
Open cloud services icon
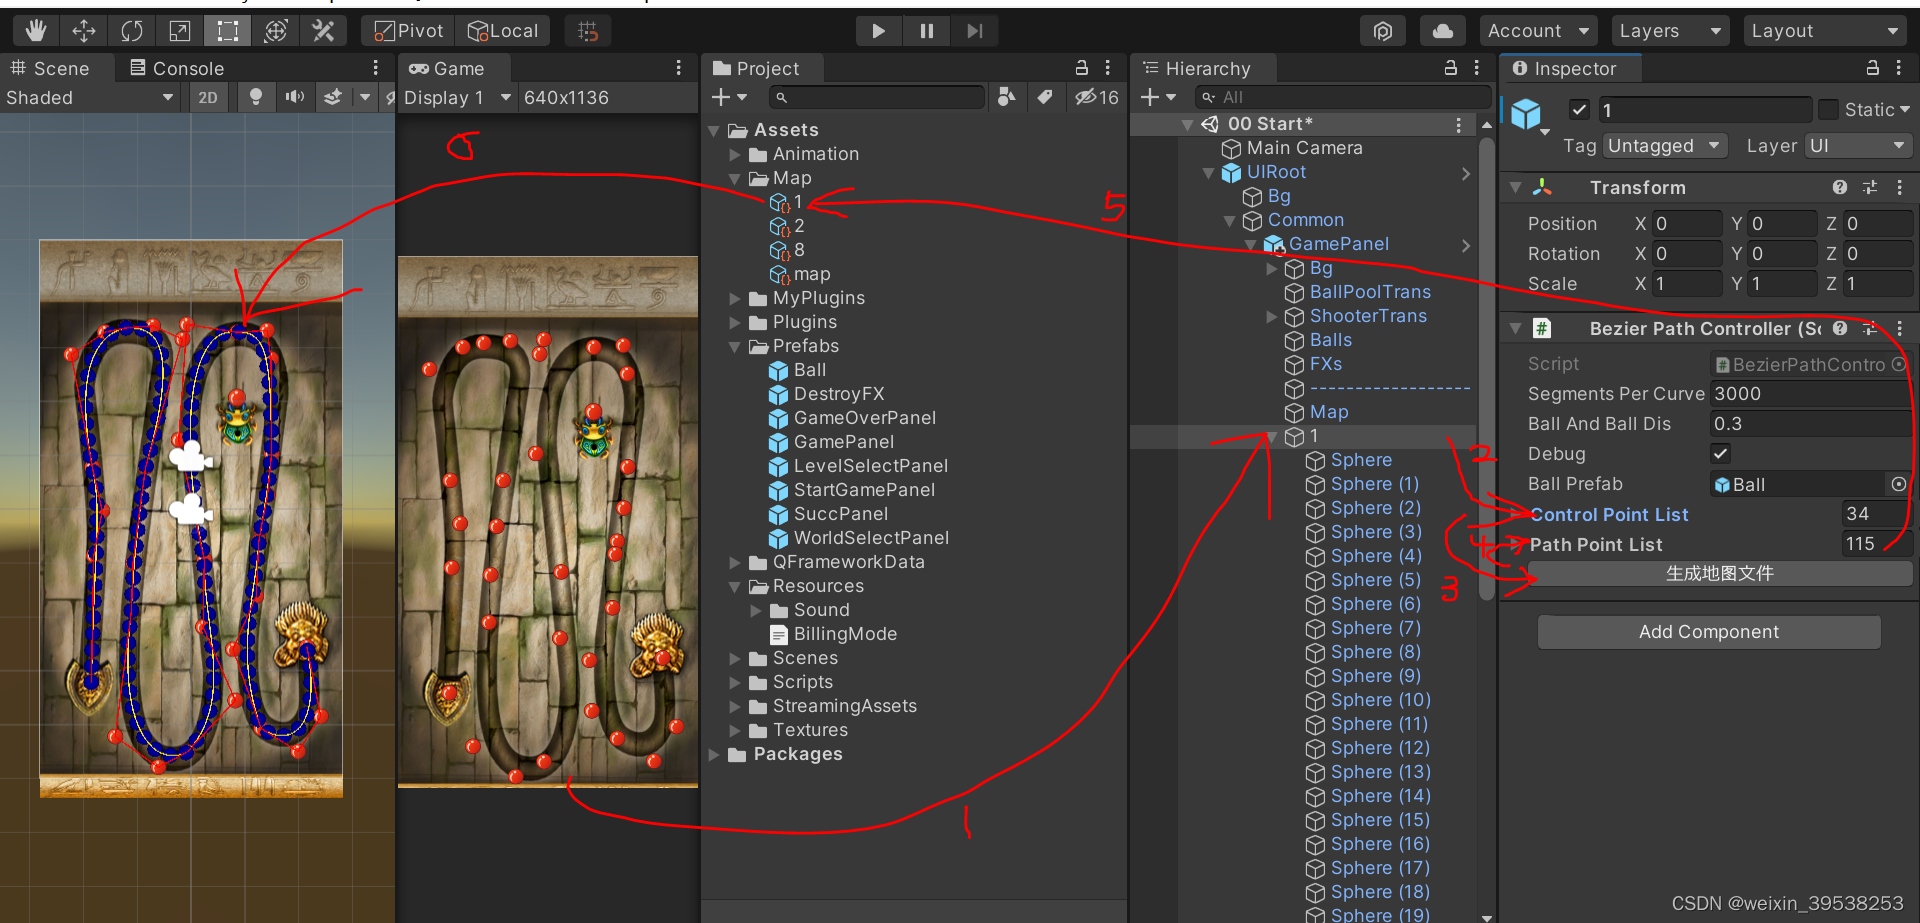click(1442, 31)
